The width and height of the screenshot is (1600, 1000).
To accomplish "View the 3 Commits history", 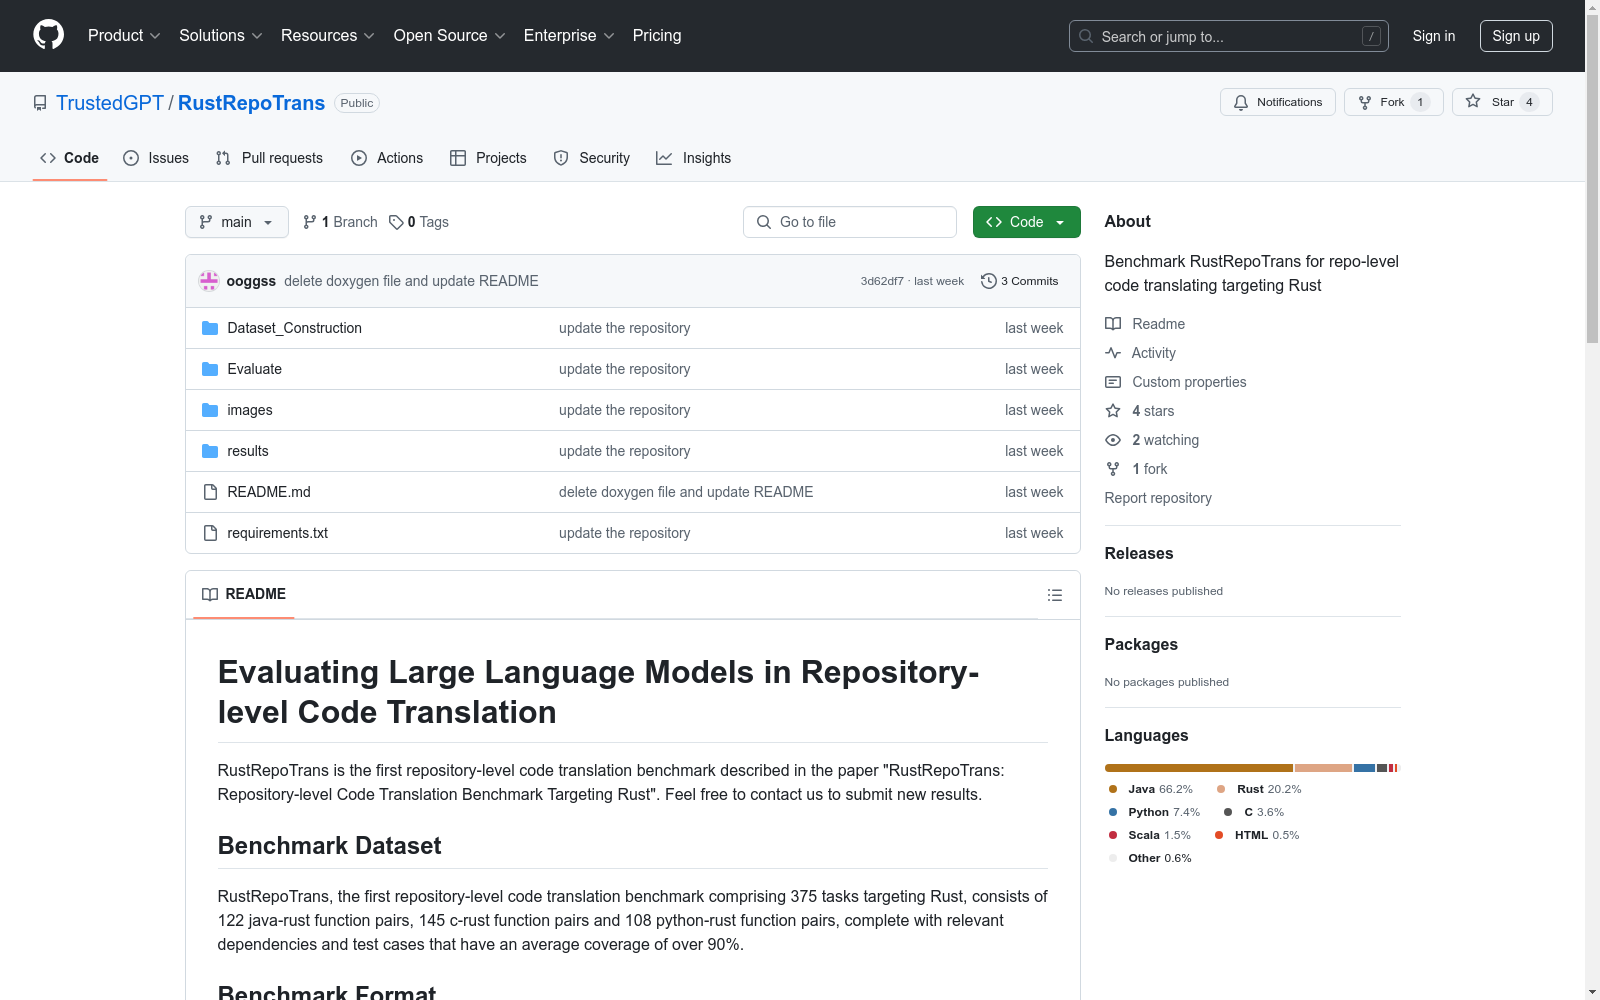I will pyautogui.click(x=1020, y=281).
